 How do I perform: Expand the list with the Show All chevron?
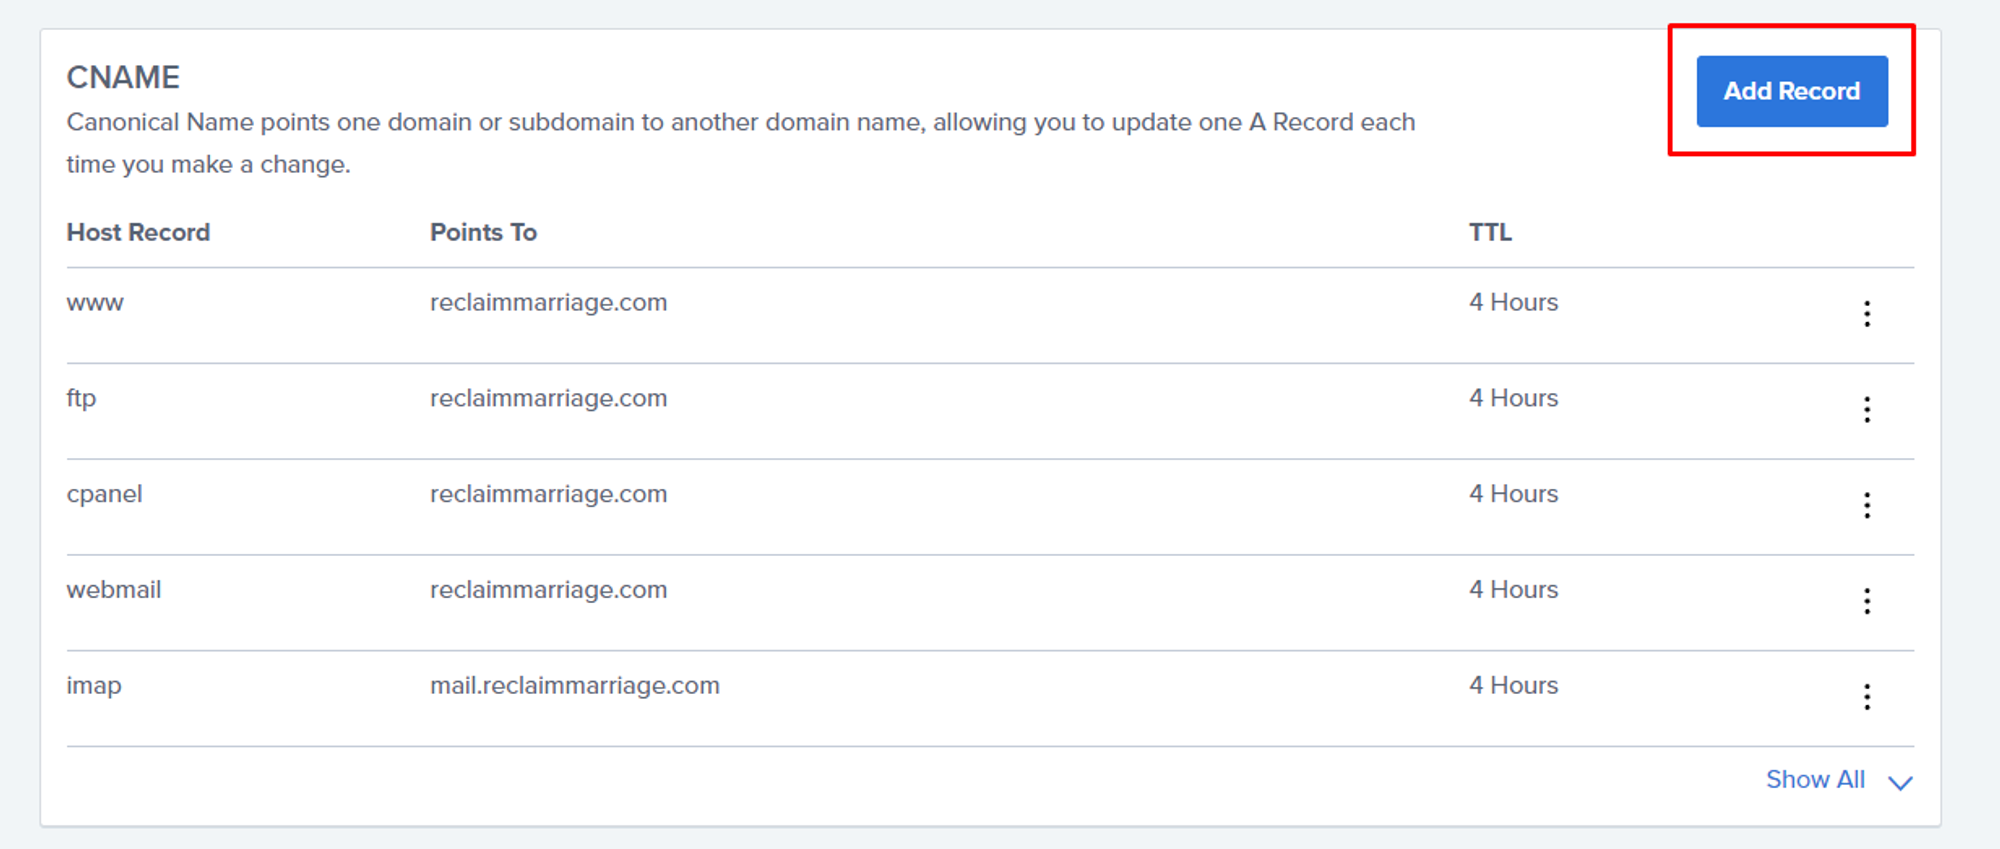[1900, 782]
